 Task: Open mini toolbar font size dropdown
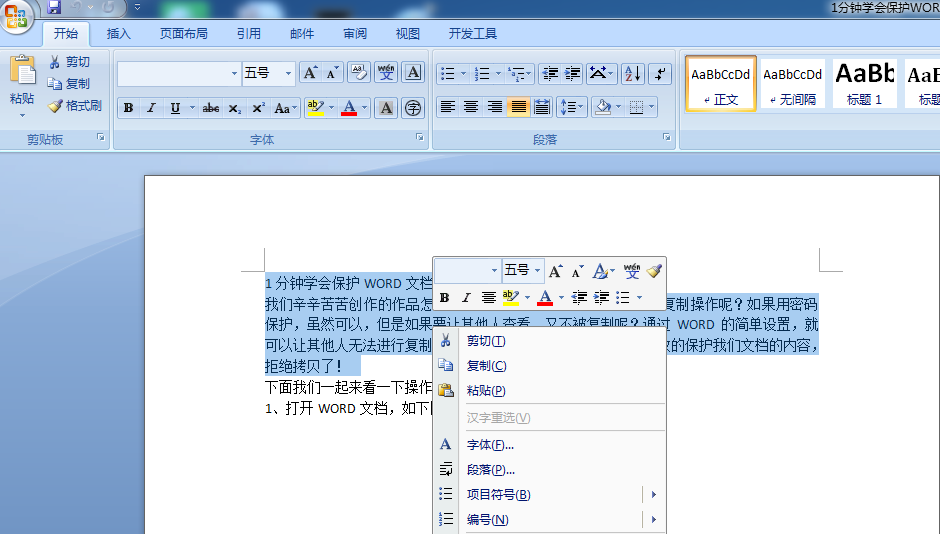[x=538, y=270]
